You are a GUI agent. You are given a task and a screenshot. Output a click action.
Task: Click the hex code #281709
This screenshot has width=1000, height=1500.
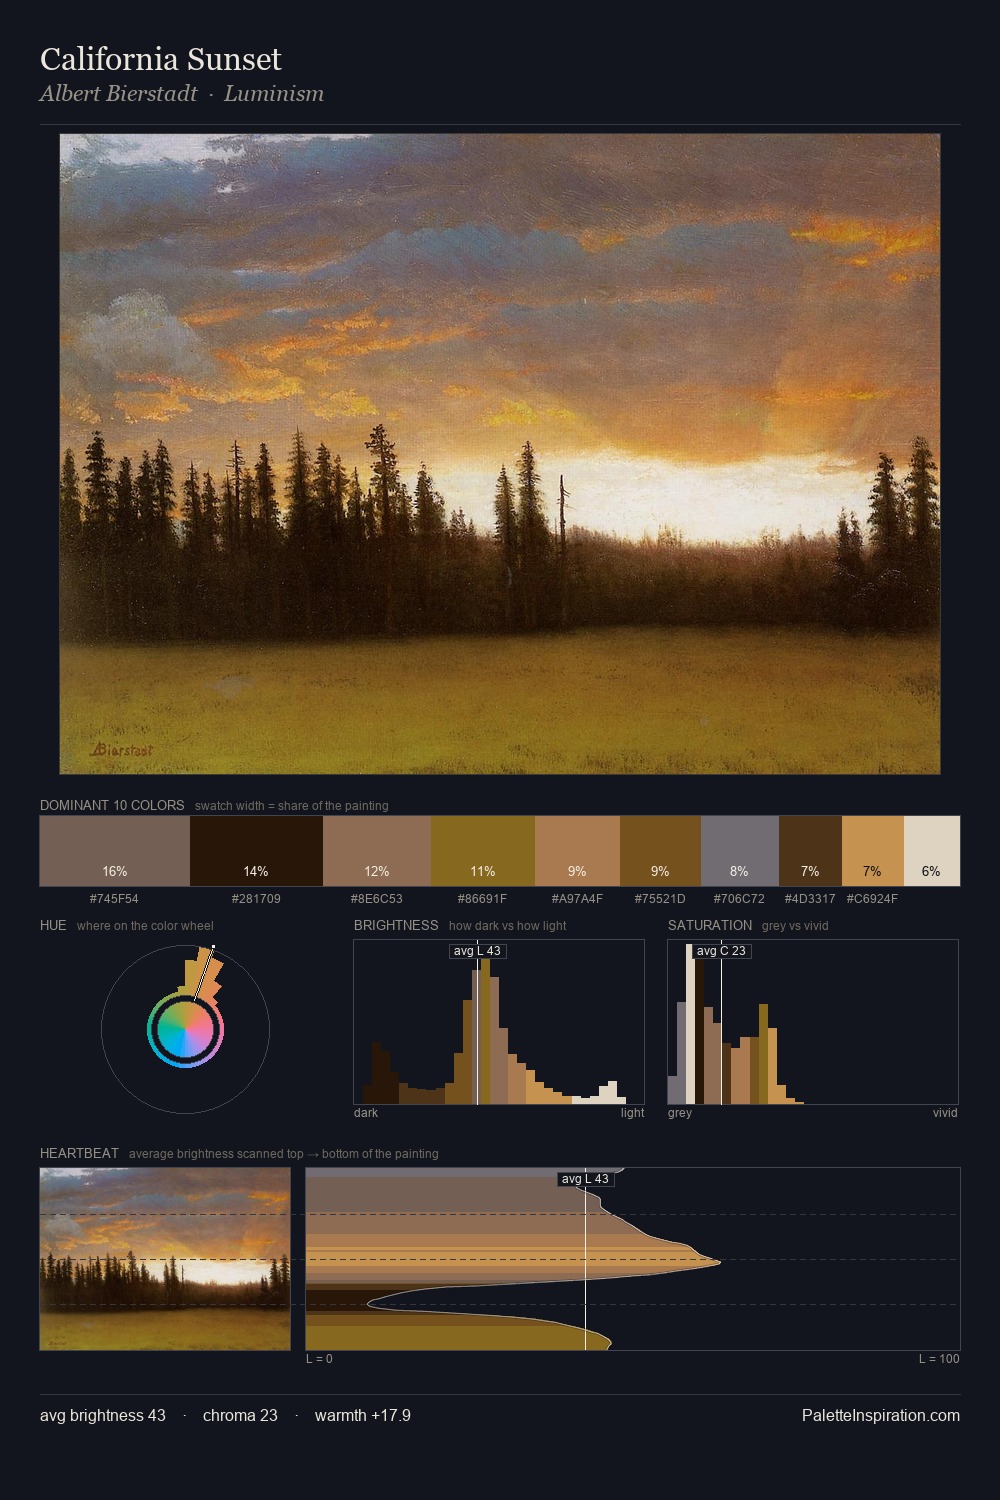[x=256, y=899]
